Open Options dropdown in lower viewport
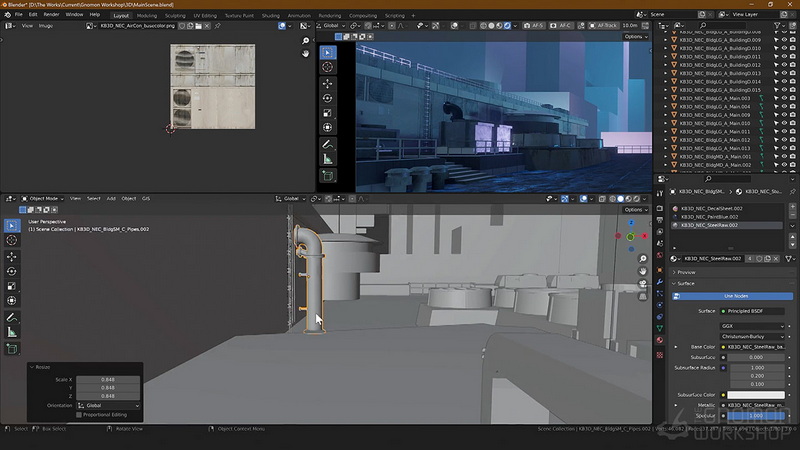Image resolution: width=800 pixels, height=450 pixels. (636, 210)
